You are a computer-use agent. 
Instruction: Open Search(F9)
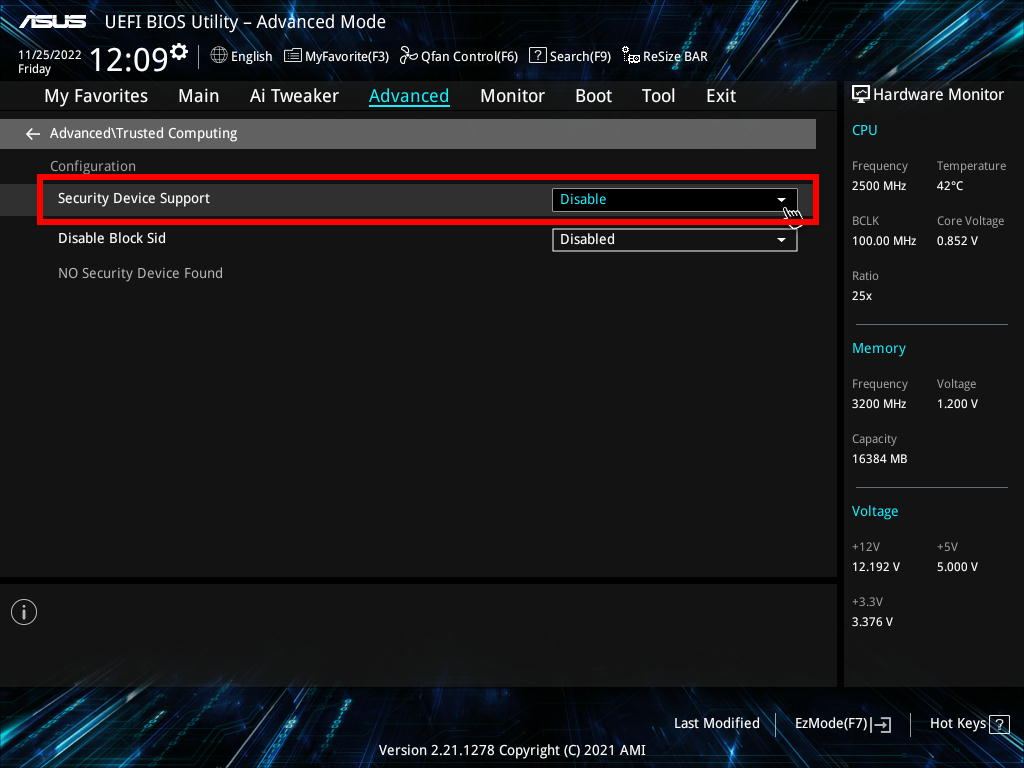pyautogui.click(x=570, y=56)
